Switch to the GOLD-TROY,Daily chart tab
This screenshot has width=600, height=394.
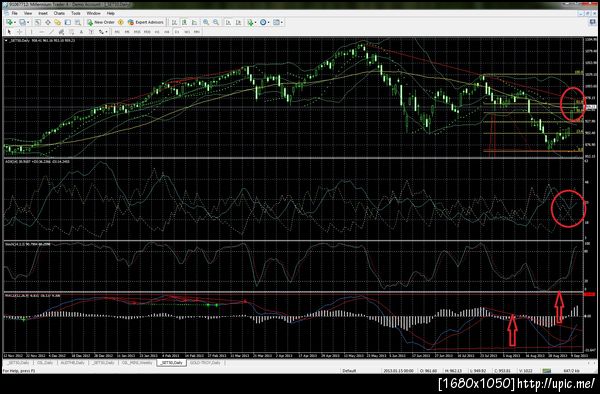tap(205, 362)
